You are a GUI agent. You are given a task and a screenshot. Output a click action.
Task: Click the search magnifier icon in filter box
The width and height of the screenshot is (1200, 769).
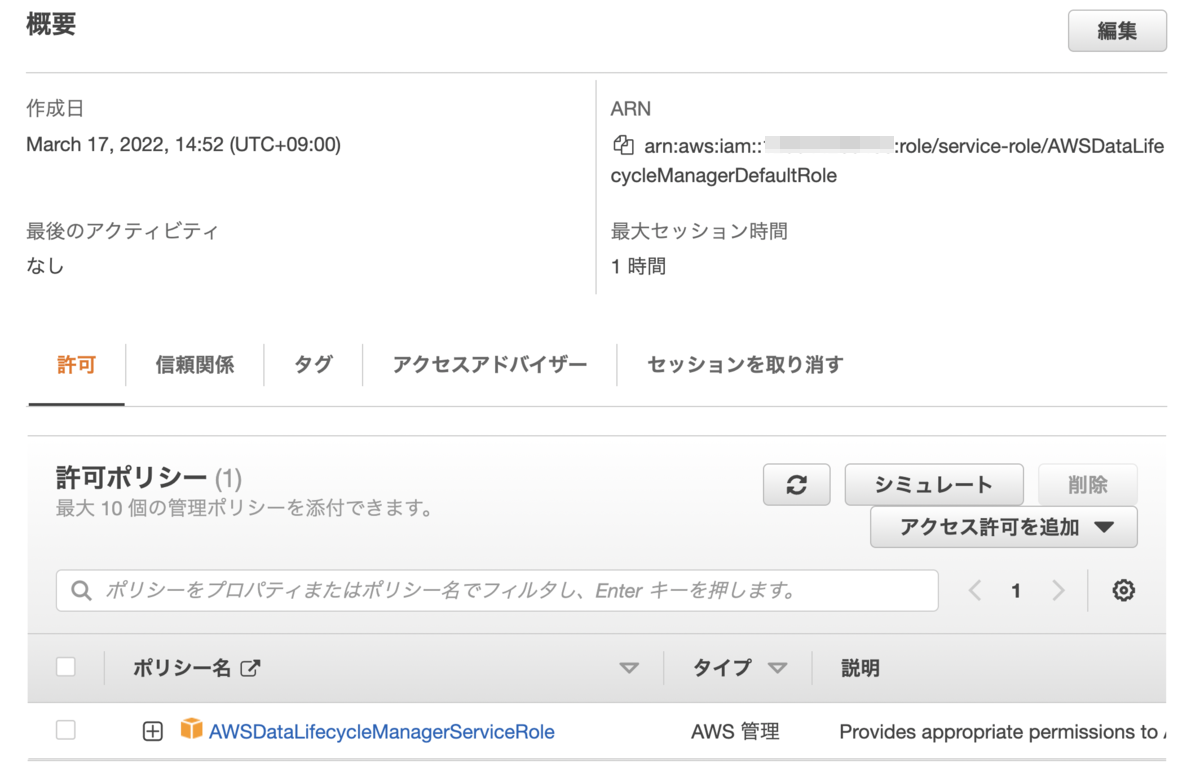[x=82, y=591]
